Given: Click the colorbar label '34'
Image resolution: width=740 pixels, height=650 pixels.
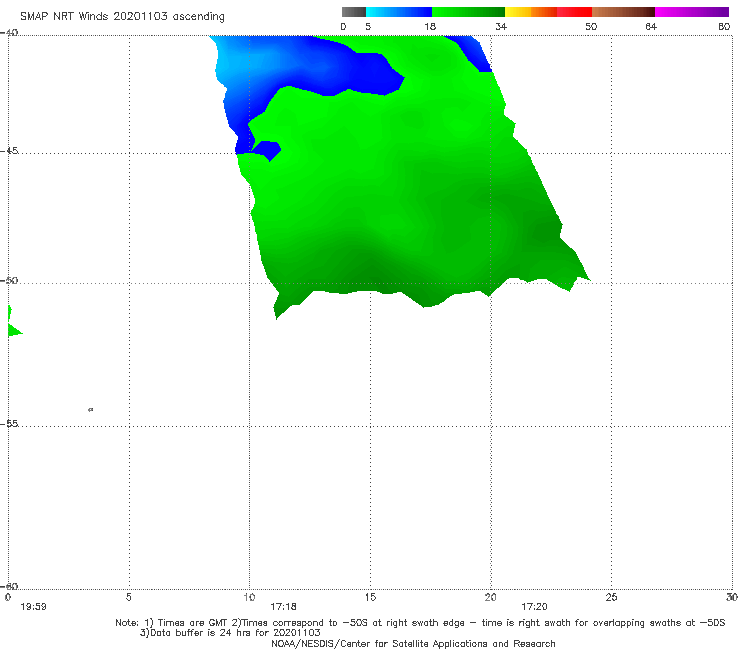Looking at the screenshot, I should tap(501, 26).
